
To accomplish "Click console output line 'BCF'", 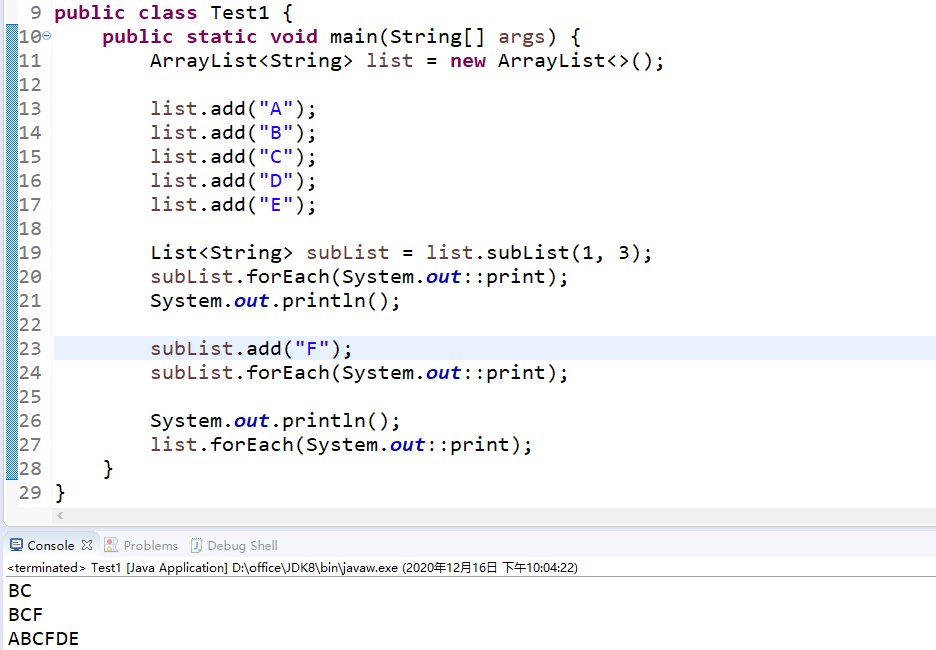I will coord(26,615).
